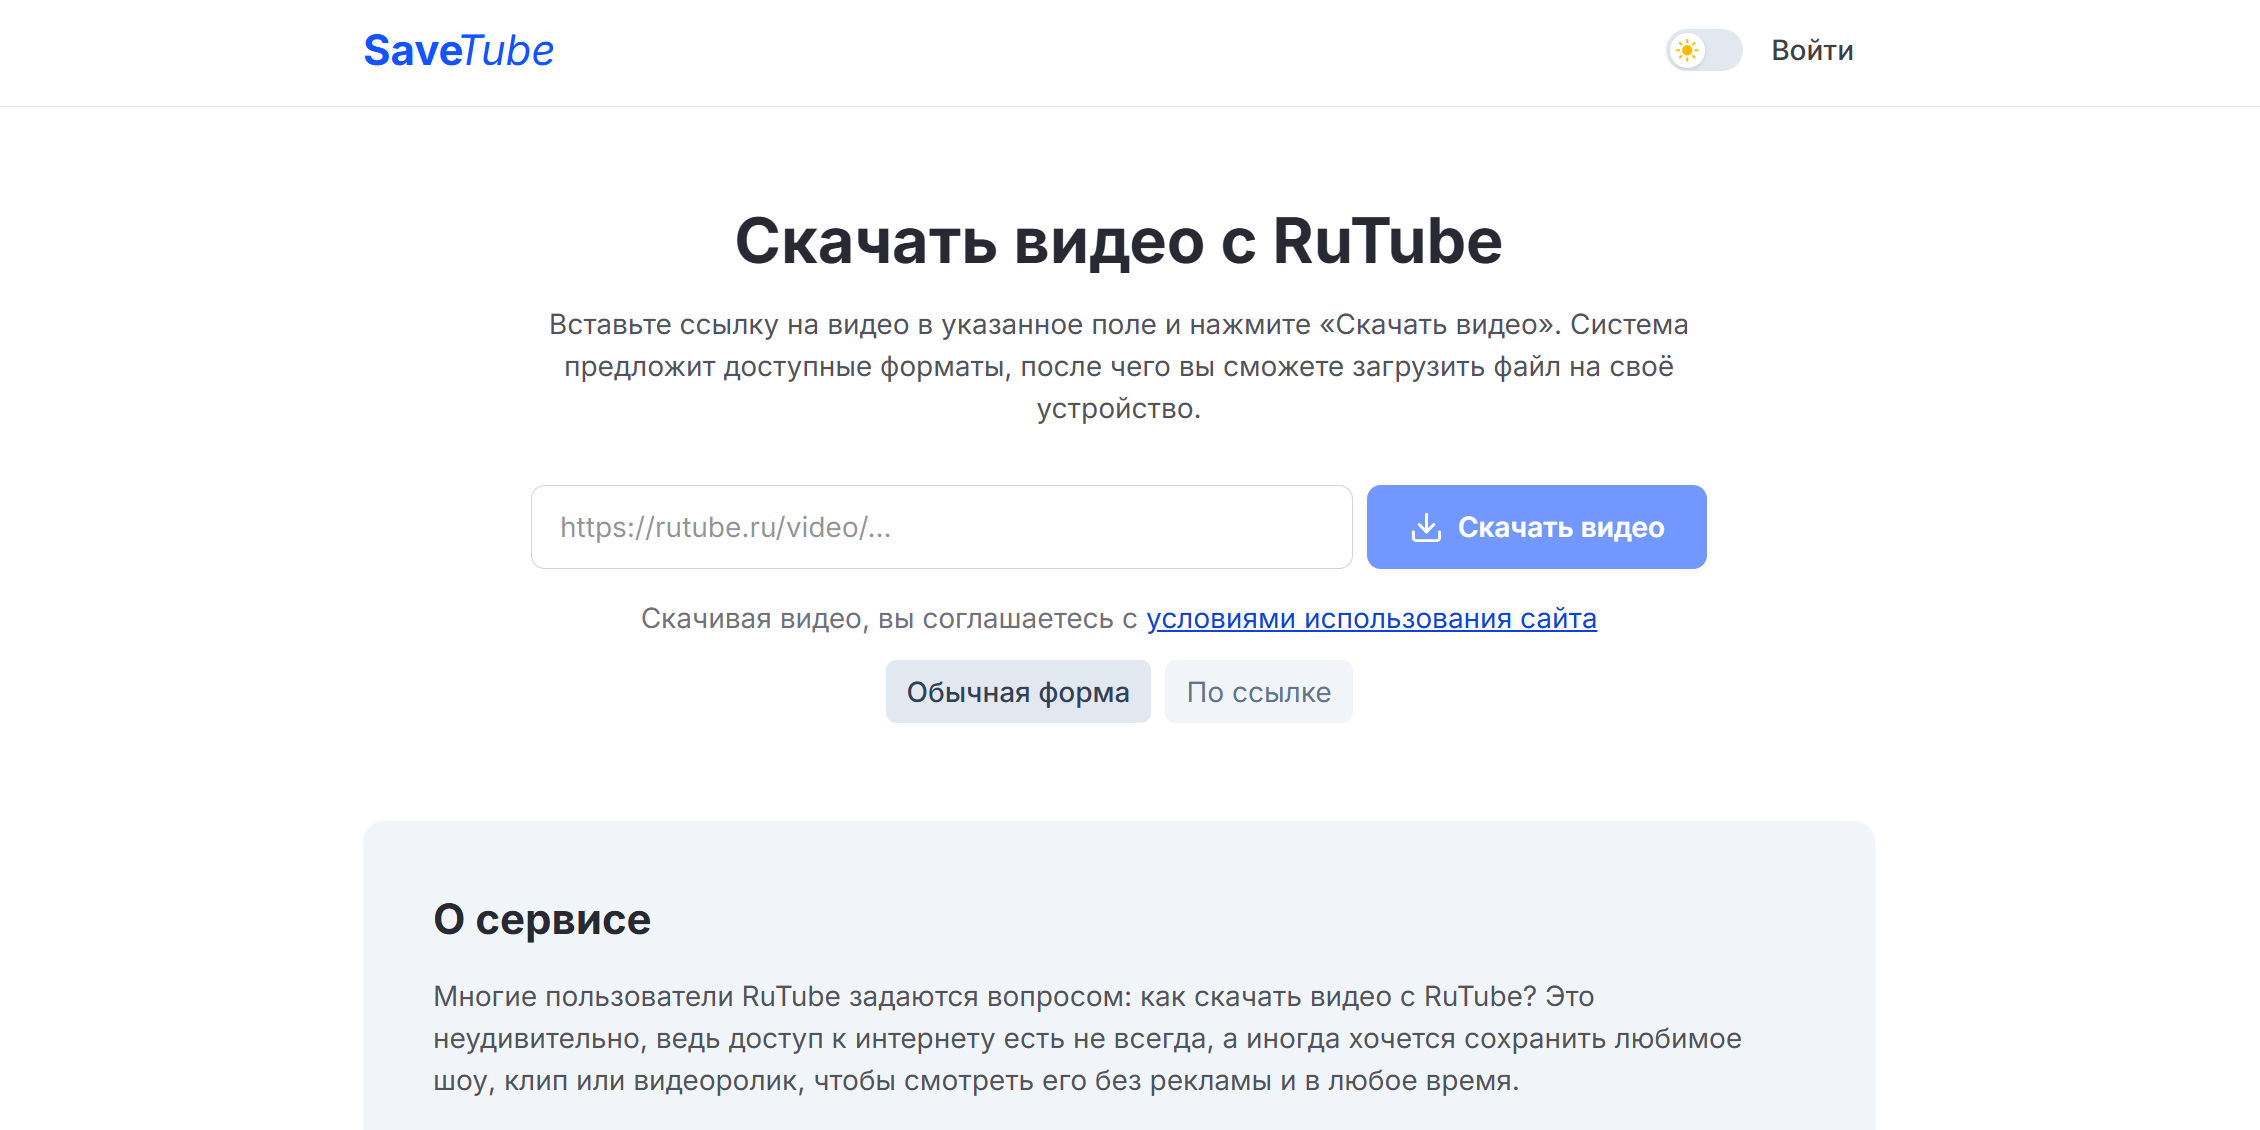Click instruction text starting Вставьте ссылку

[x=1118, y=366]
